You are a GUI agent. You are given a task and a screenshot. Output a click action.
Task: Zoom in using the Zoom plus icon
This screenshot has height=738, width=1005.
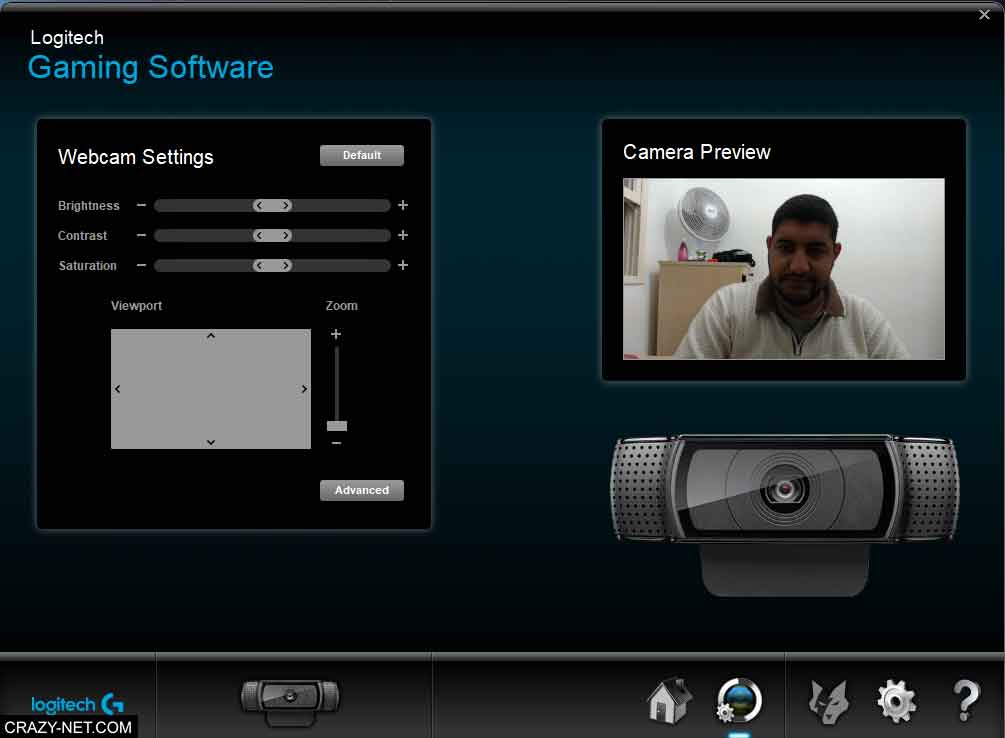tap(336, 334)
